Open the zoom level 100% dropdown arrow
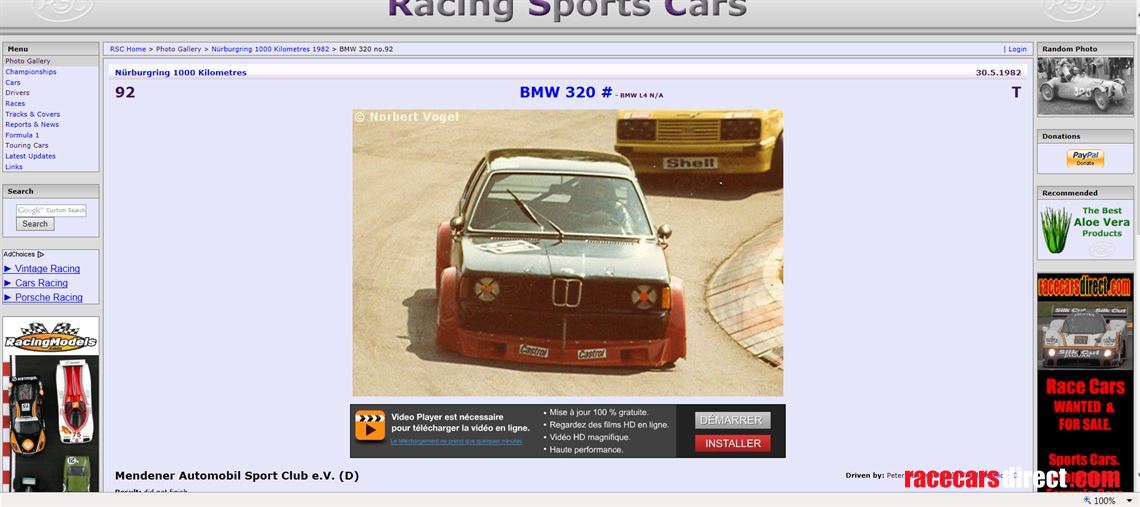 coord(1127,500)
